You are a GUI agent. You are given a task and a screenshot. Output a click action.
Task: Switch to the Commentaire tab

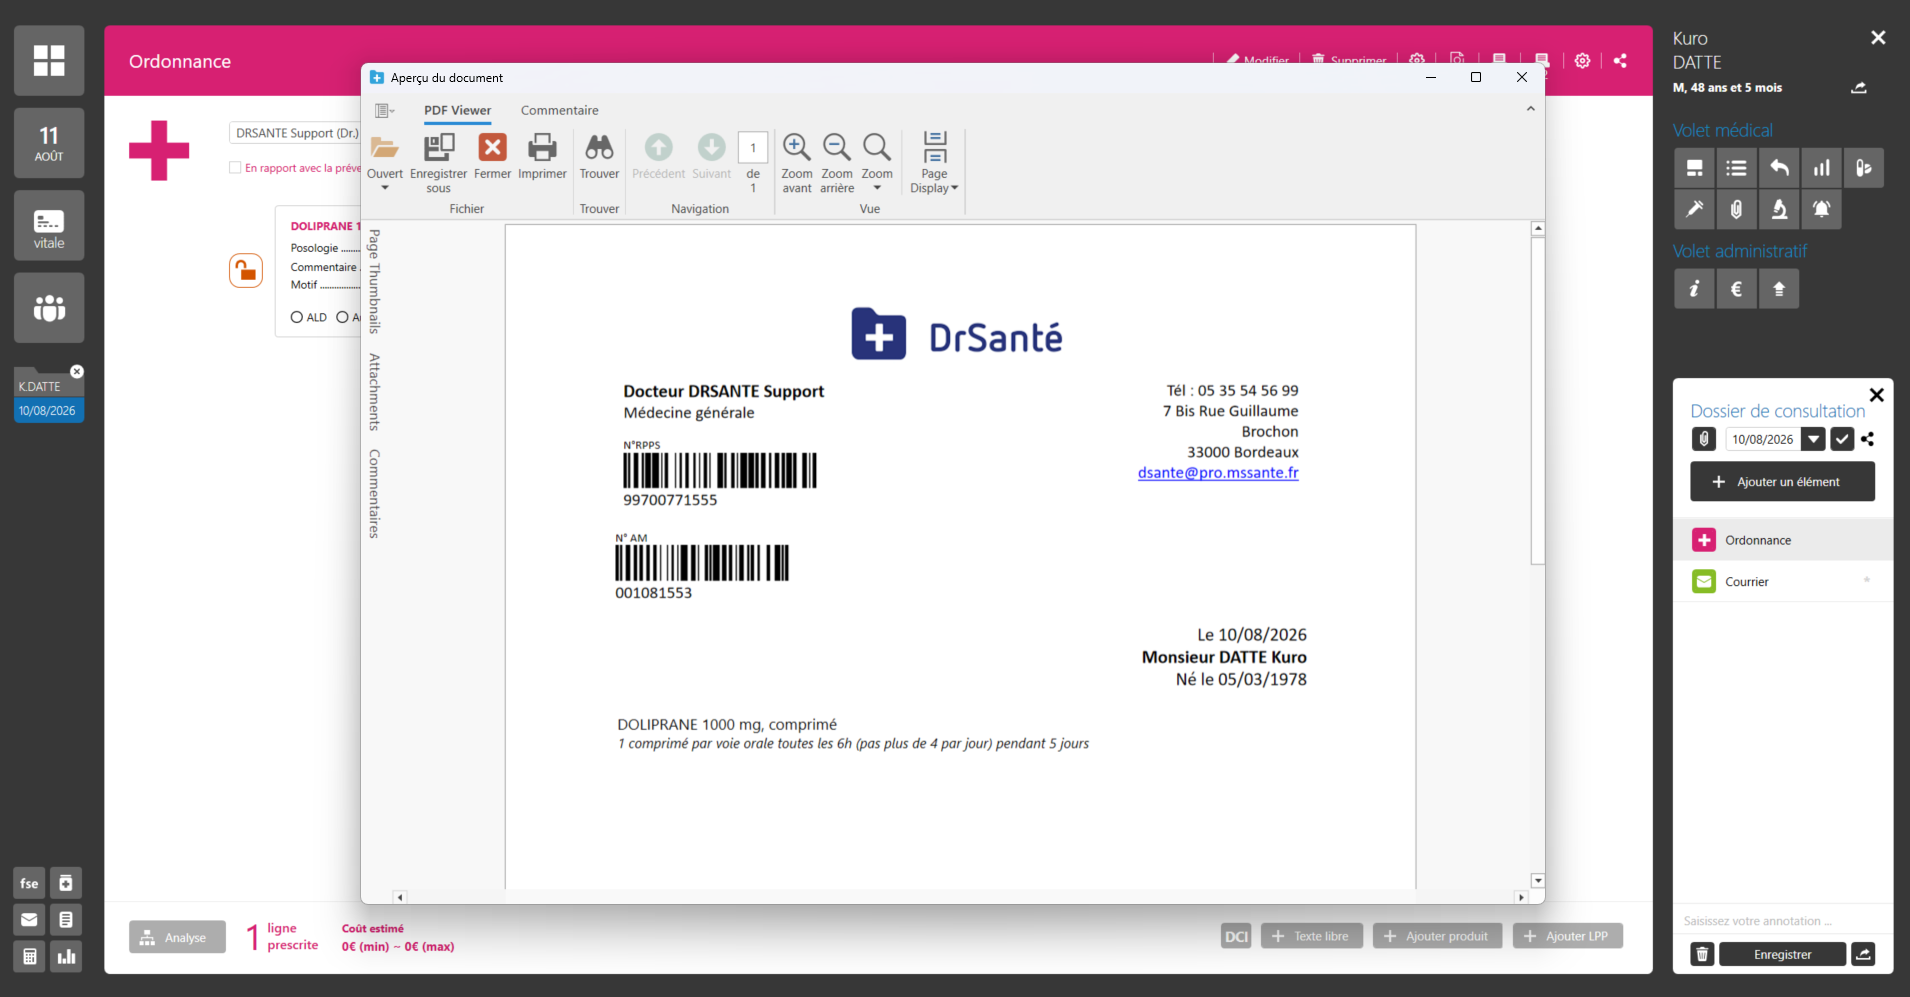click(x=559, y=111)
